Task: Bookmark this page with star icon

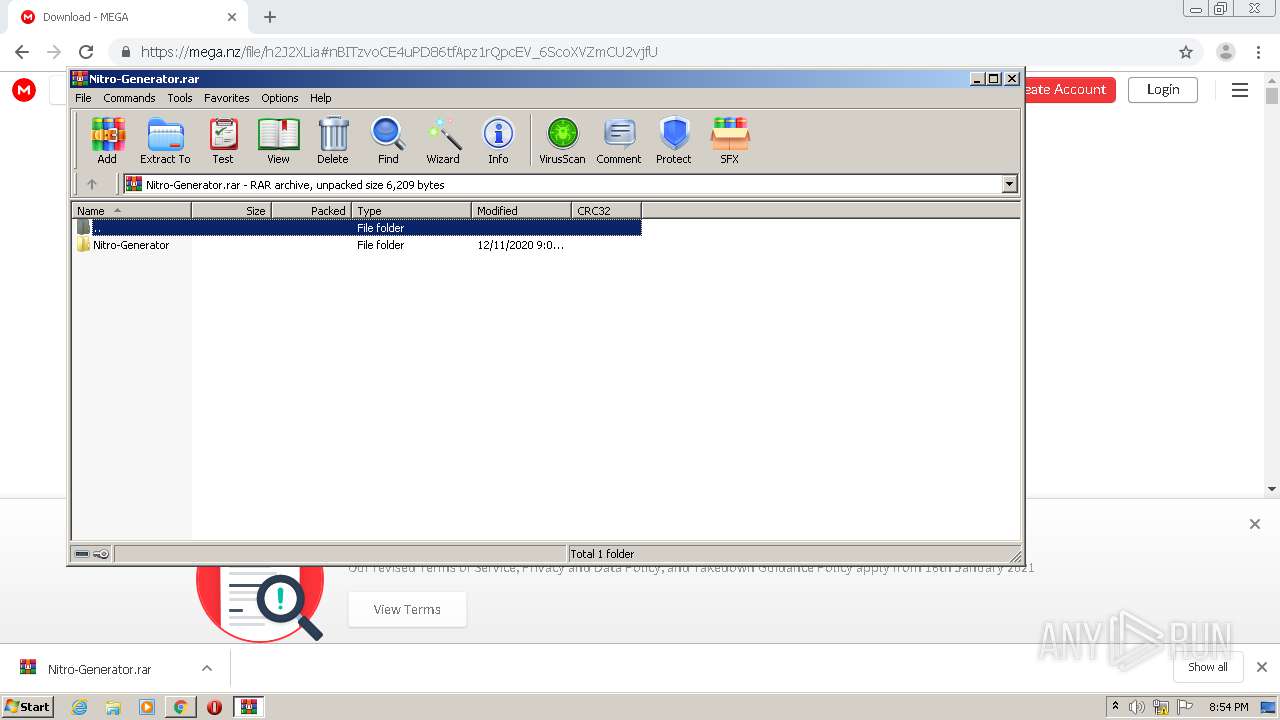Action: (1186, 52)
